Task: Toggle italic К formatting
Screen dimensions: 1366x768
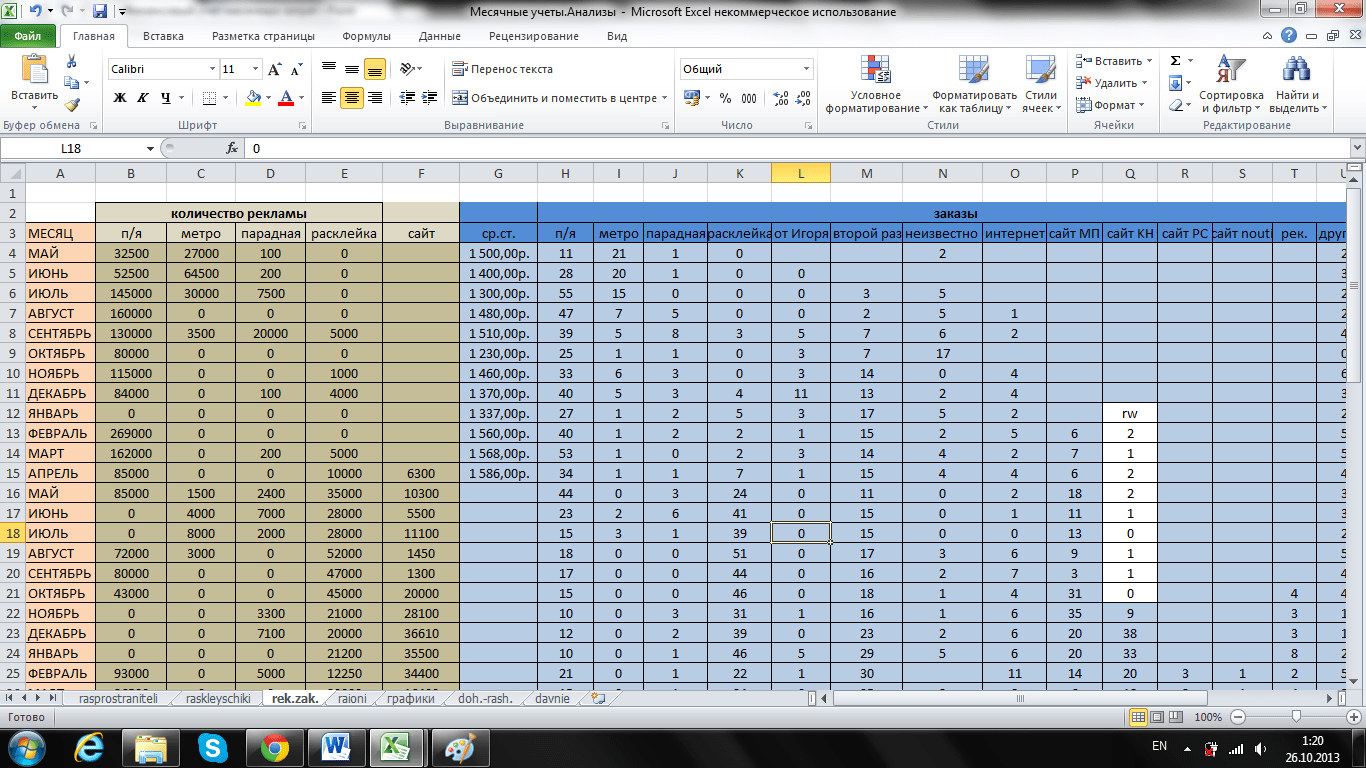Action: click(143, 98)
